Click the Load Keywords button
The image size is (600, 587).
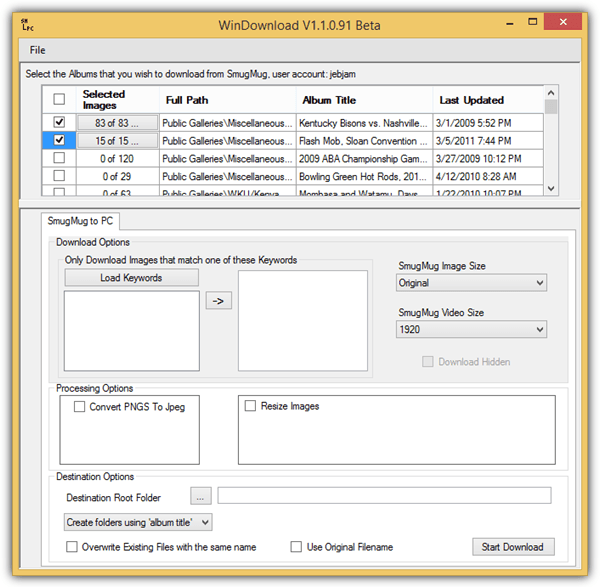coord(132,277)
